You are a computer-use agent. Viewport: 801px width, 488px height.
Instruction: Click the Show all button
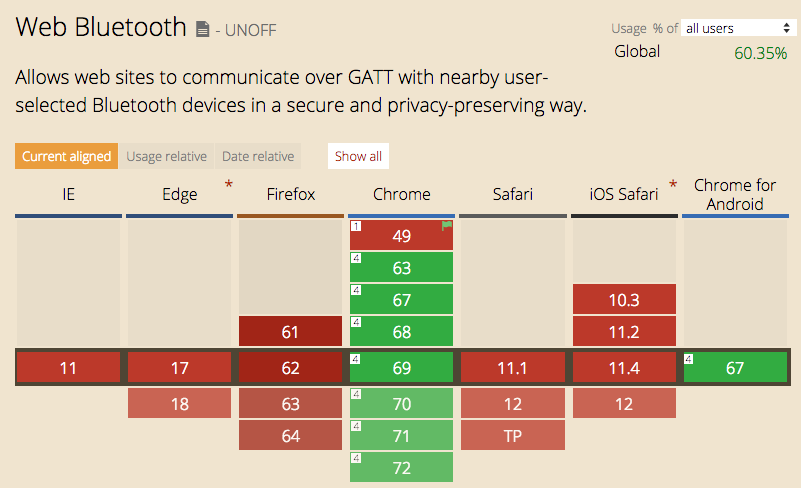358,156
